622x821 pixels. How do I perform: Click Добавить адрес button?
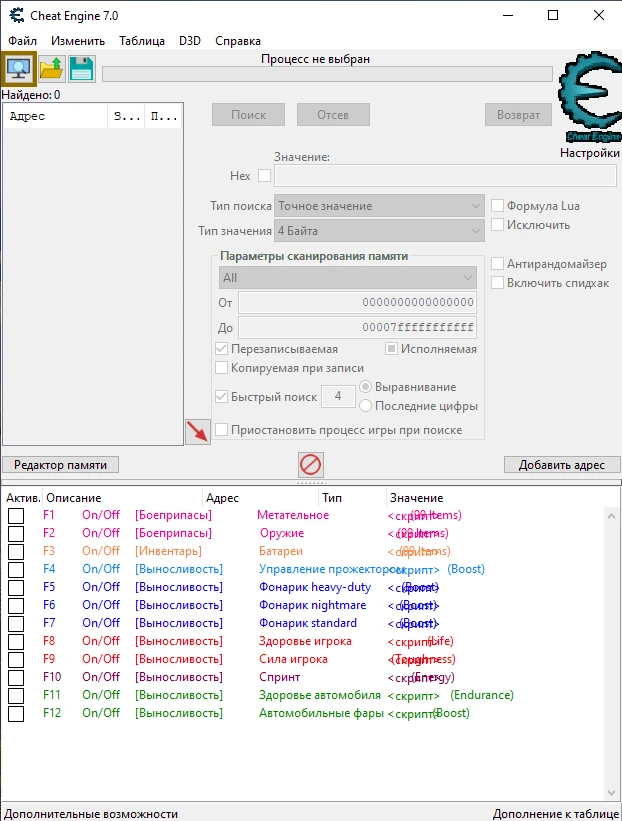pos(562,464)
